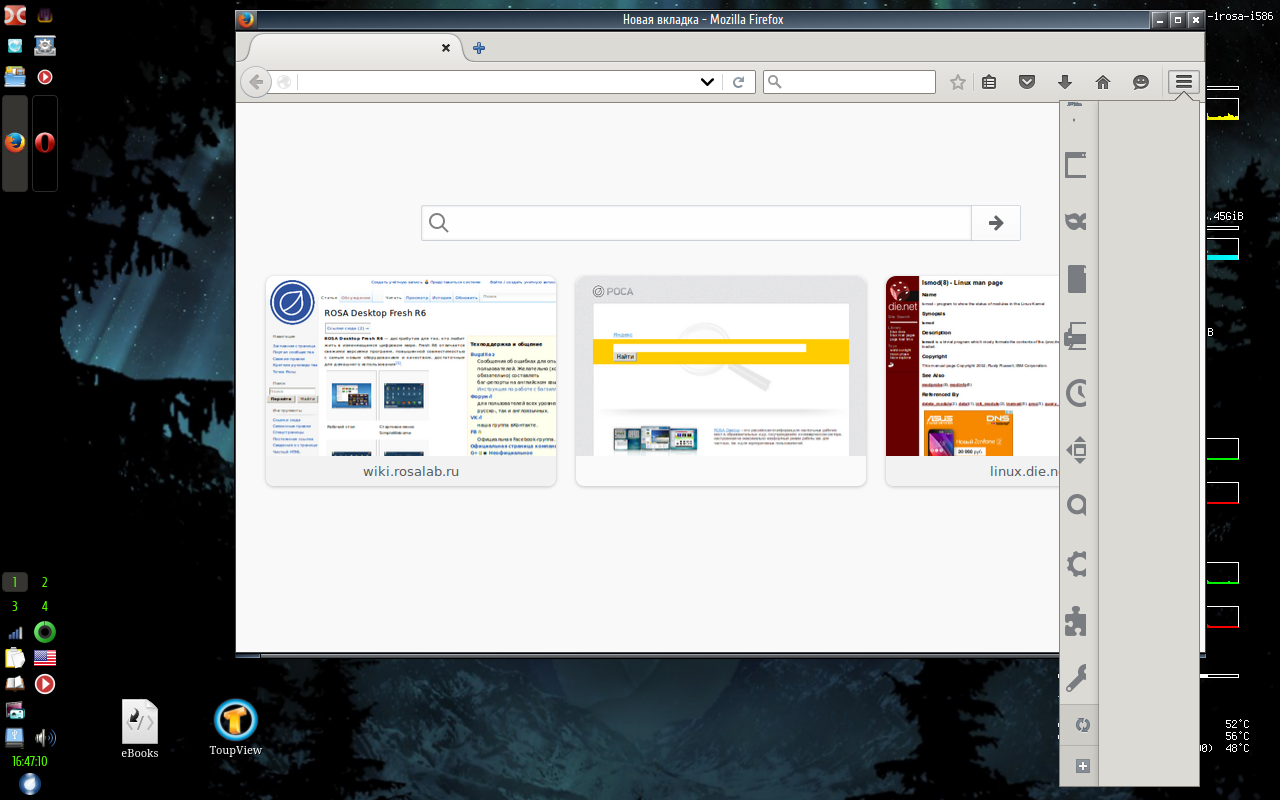The image size is (1280, 800).
Task: Open private window mask icon in panel
Action: [1077, 222]
